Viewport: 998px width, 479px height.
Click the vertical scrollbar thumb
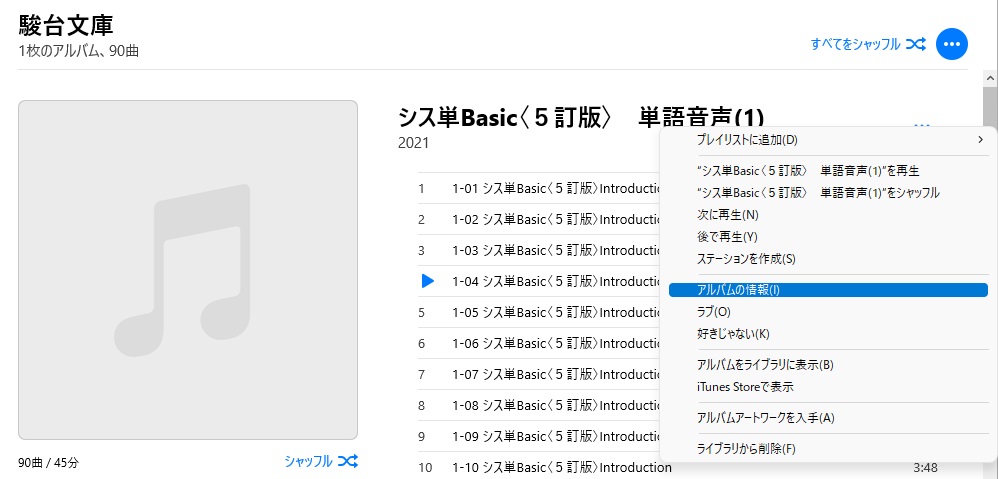990,108
